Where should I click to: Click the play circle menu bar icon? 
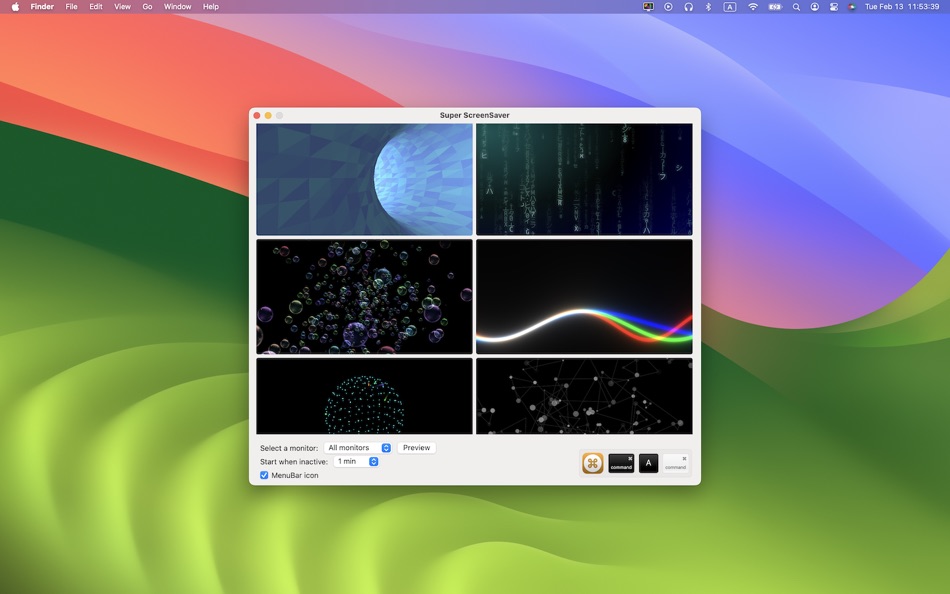coord(668,7)
